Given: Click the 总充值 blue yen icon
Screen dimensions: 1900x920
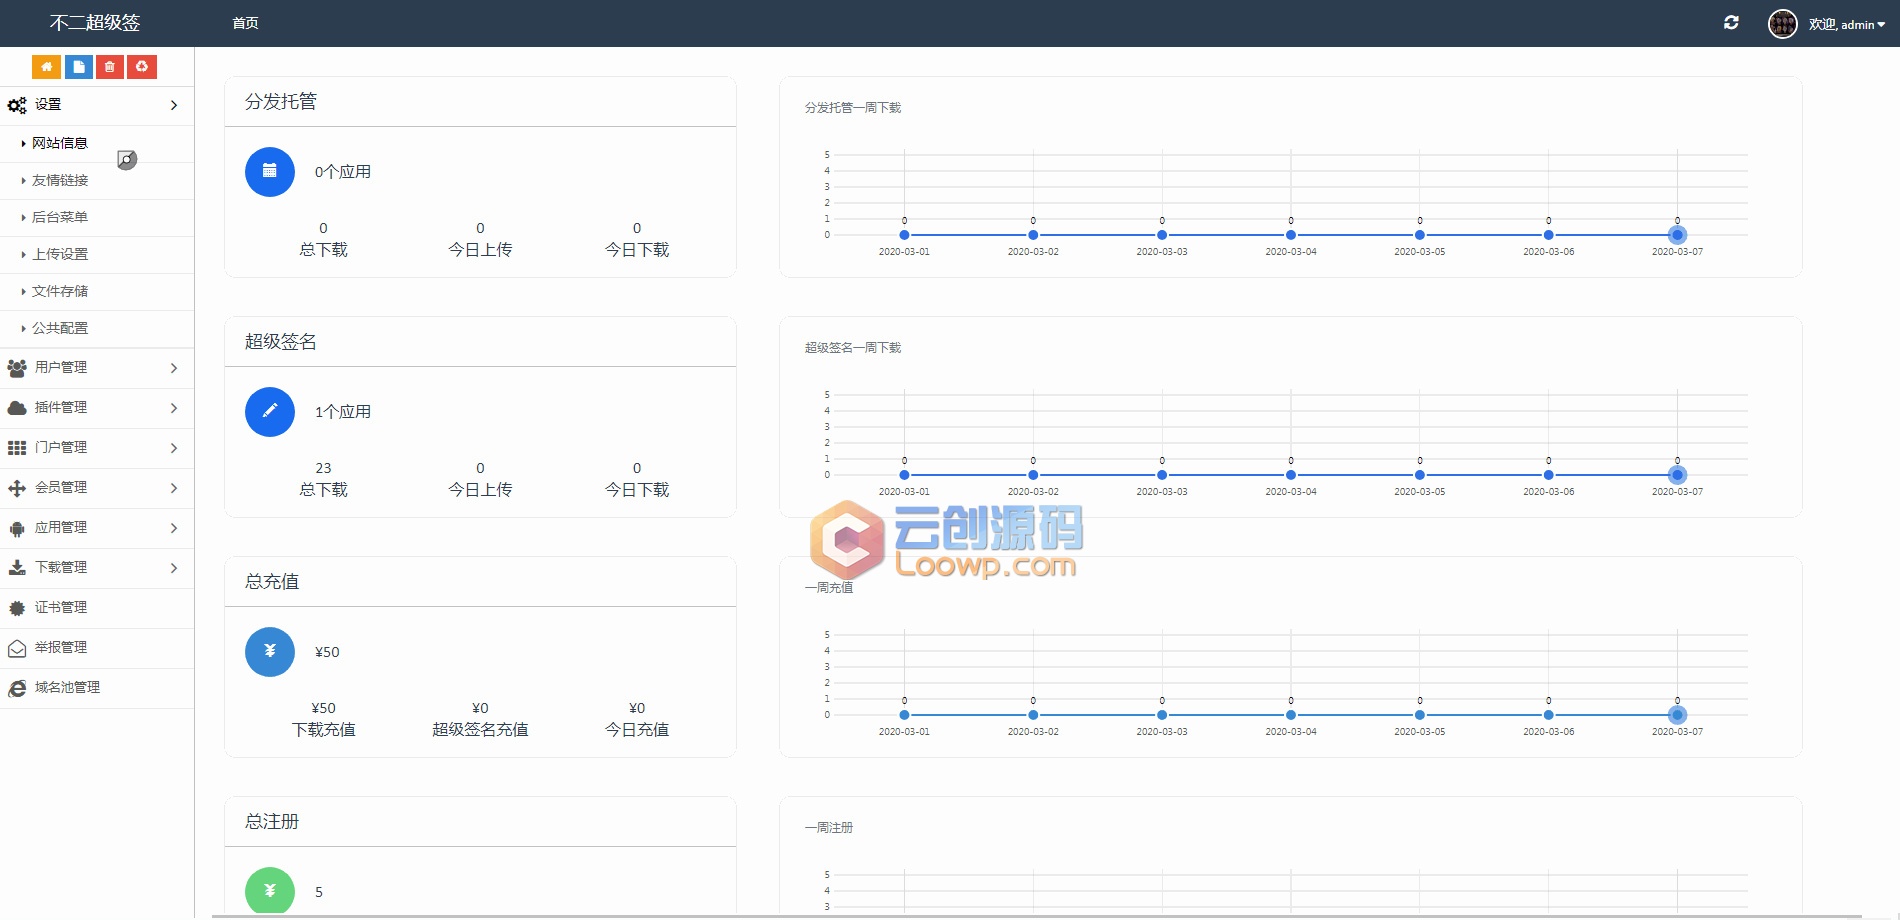Looking at the screenshot, I should (270, 652).
